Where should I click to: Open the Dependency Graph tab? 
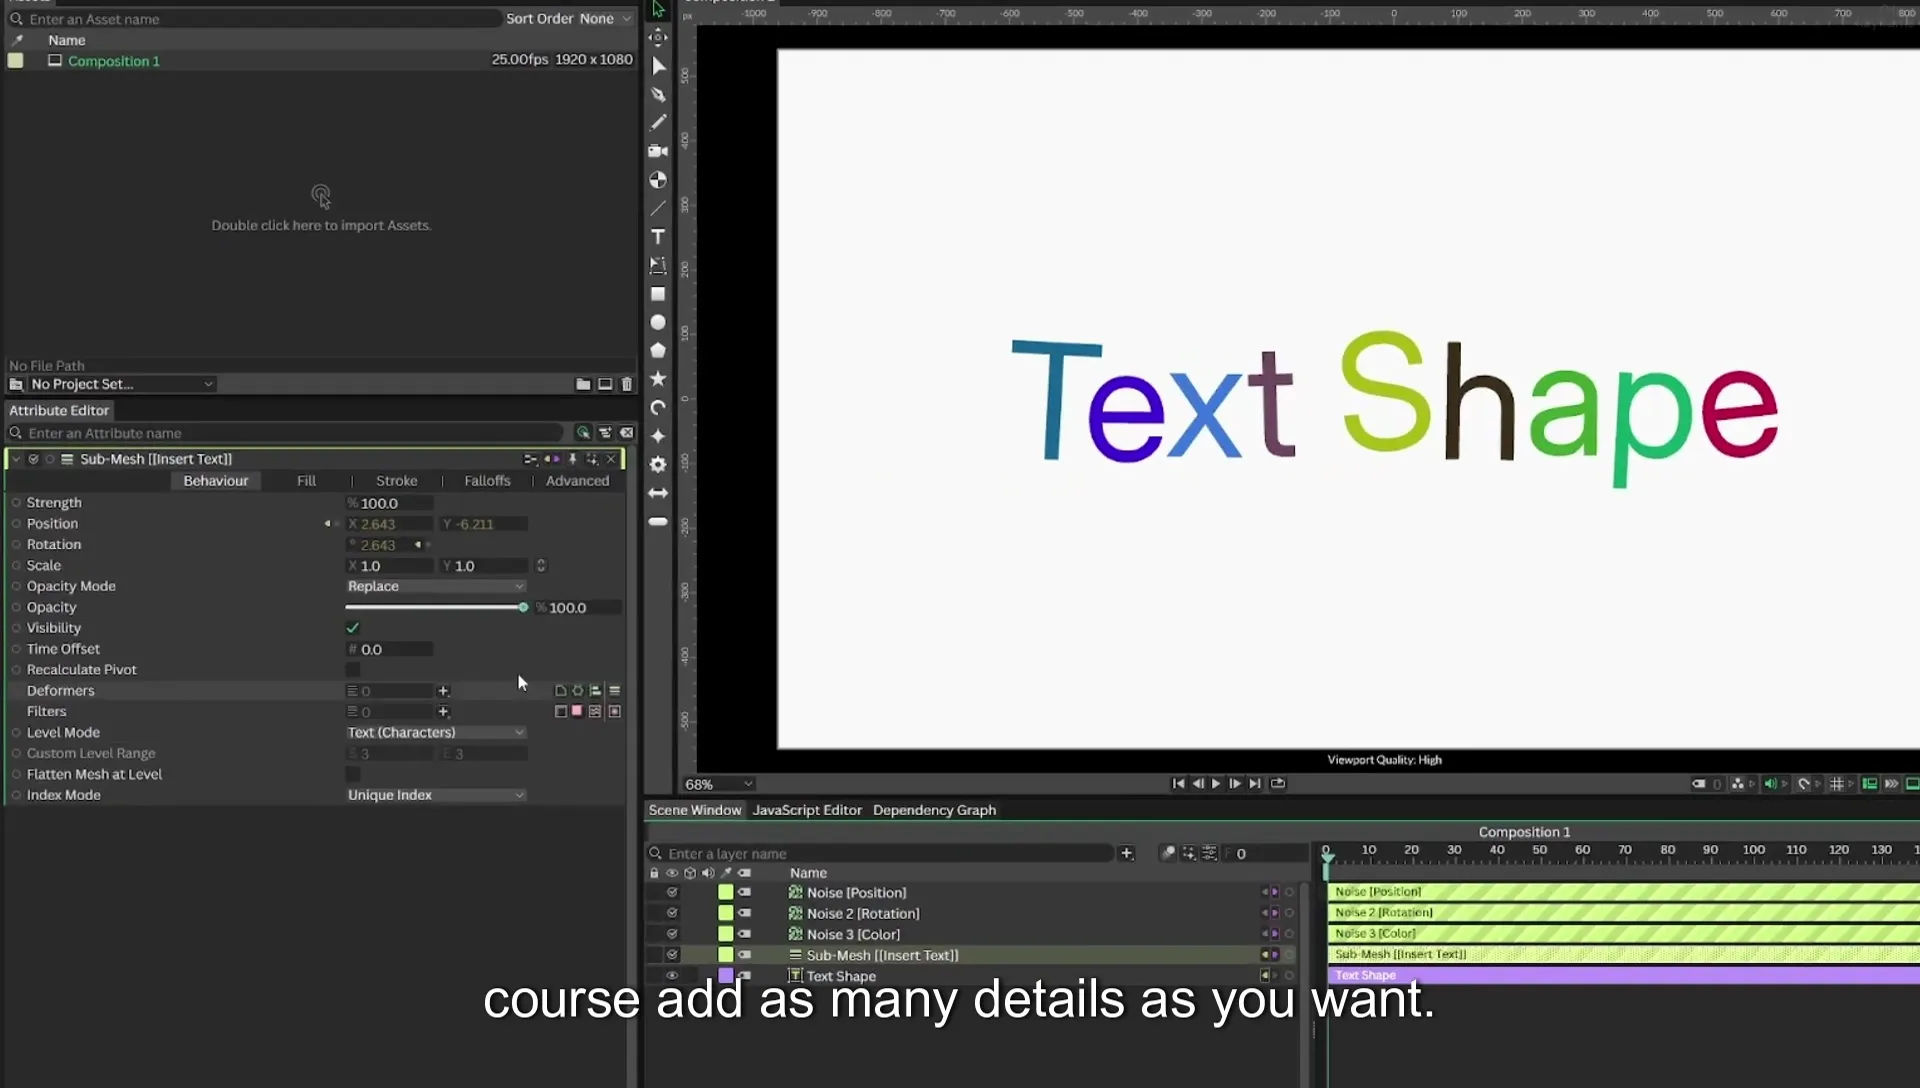pyautogui.click(x=934, y=810)
